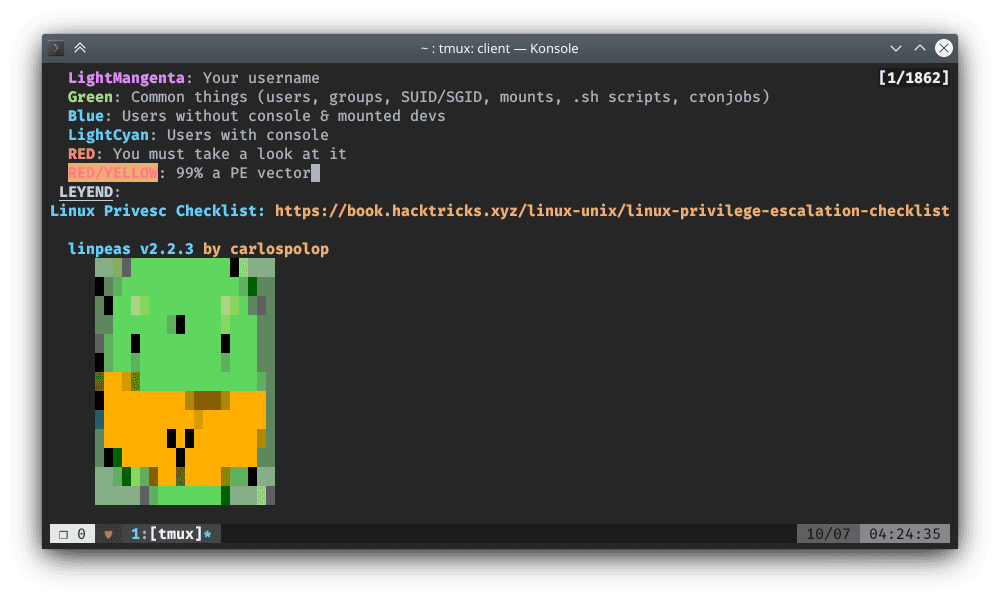The height and width of the screenshot is (599, 1000).
Task: Select the tmux session 0 indicator
Action: coord(72,534)
